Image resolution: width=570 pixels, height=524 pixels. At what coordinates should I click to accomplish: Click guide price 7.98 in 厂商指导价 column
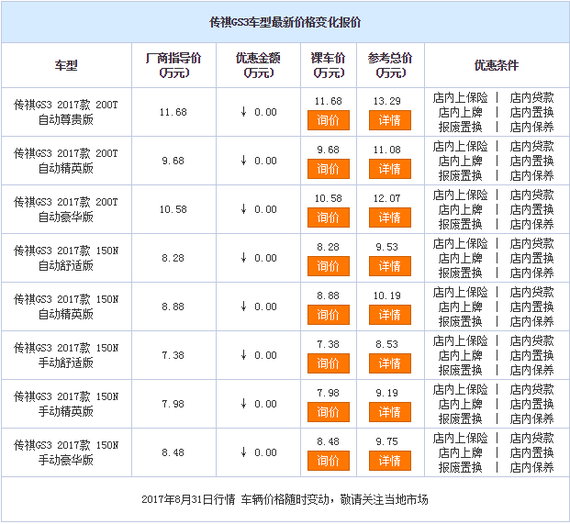coord(173,404)
